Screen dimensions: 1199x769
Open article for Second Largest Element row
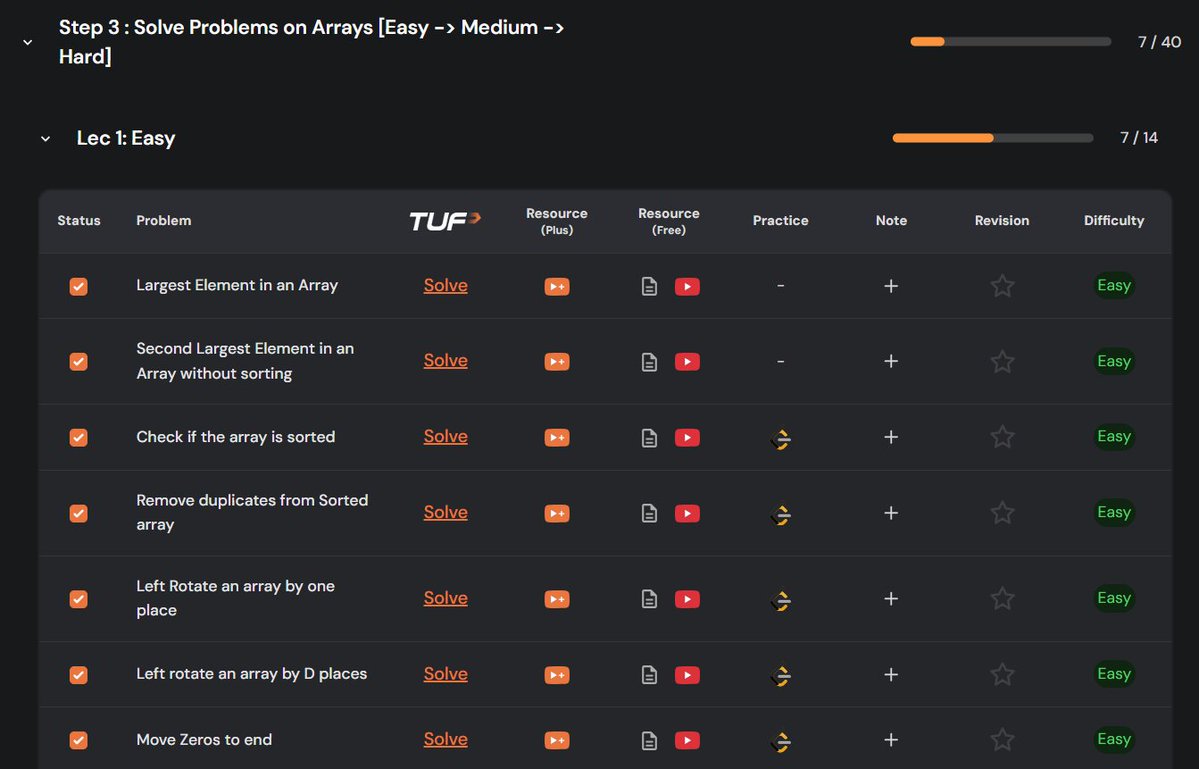(649, 362)
